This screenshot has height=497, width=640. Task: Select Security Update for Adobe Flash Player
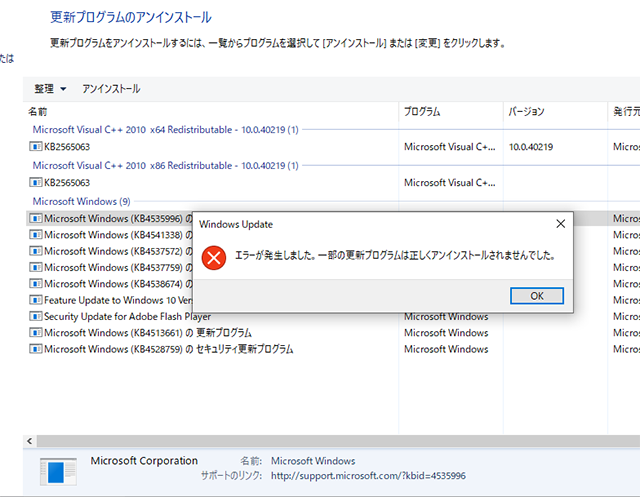pyautogui.click(x=127, y=317)
